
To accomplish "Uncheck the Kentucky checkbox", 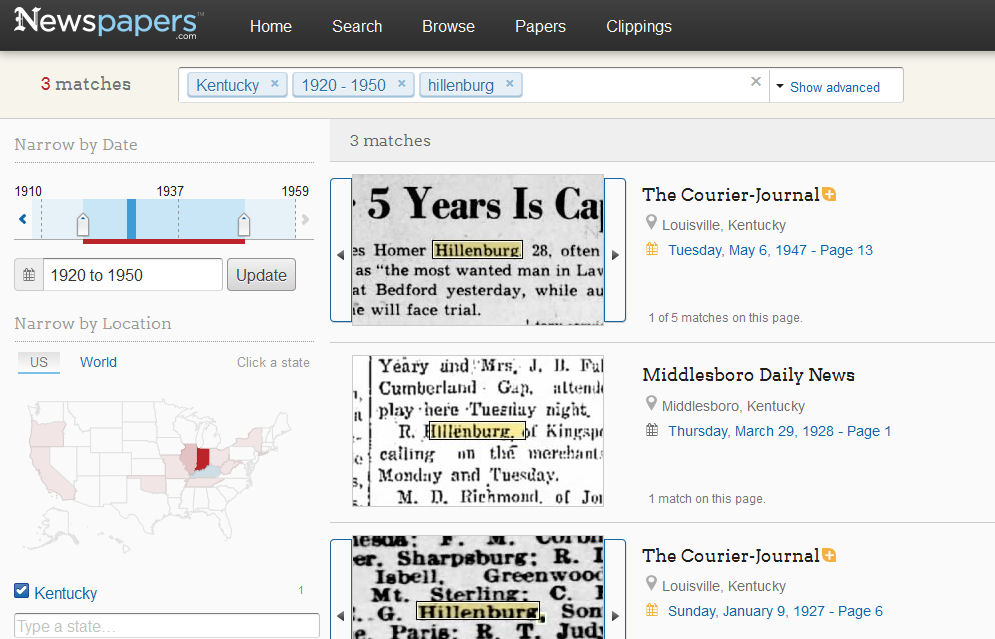I will click(x=22, y=591).
